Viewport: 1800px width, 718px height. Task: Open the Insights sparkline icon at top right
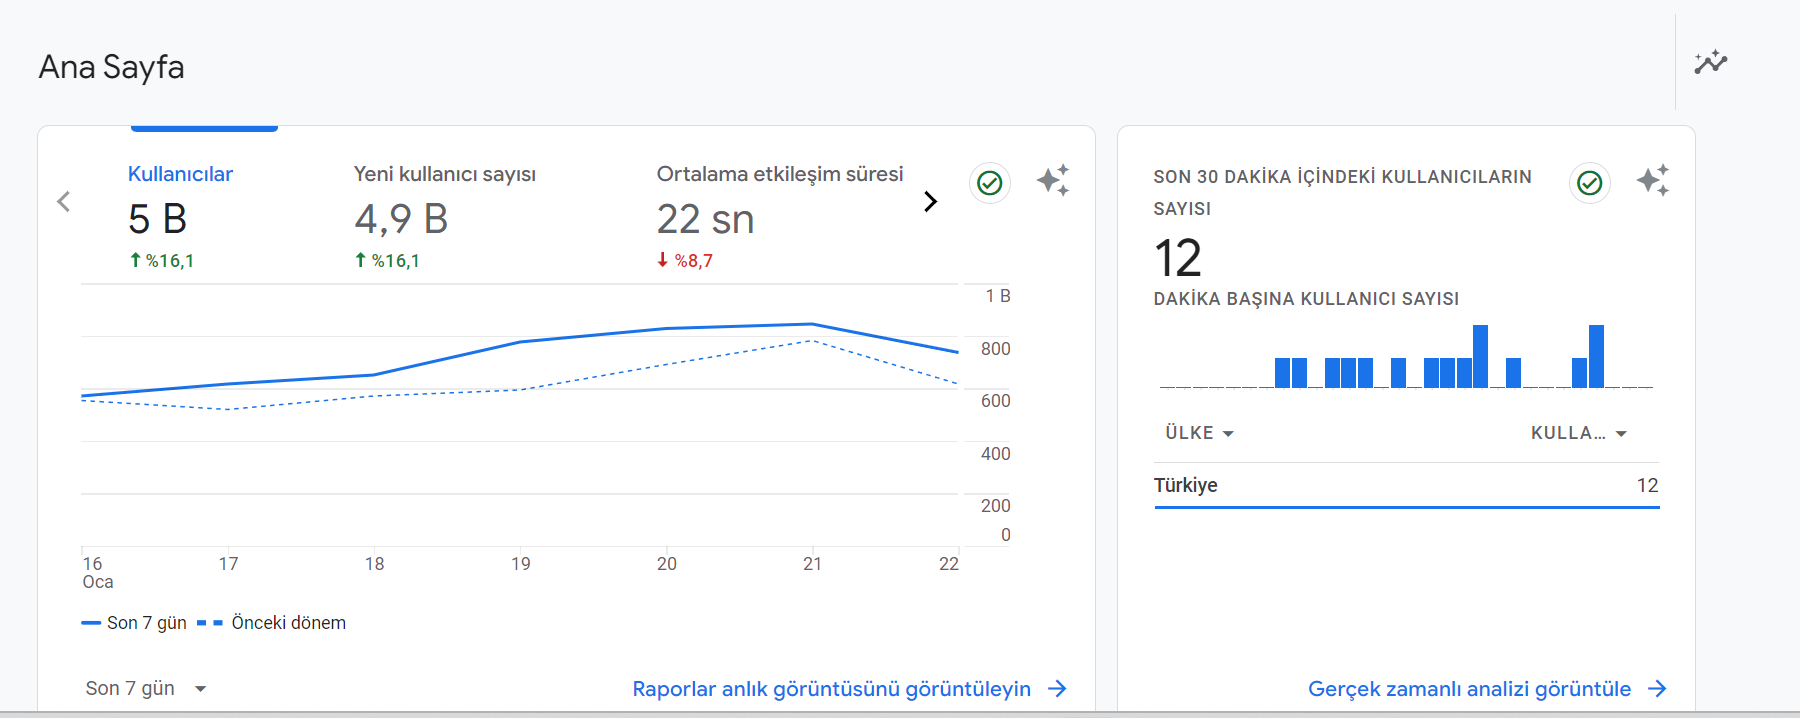click(x=1711, y=62)
